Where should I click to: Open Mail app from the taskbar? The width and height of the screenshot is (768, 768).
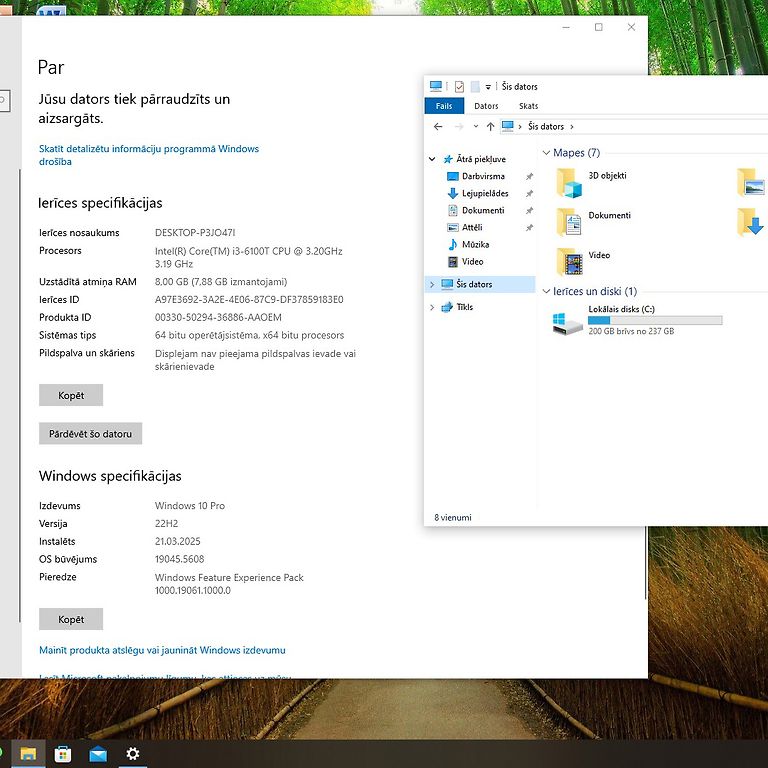pos(98,754)
